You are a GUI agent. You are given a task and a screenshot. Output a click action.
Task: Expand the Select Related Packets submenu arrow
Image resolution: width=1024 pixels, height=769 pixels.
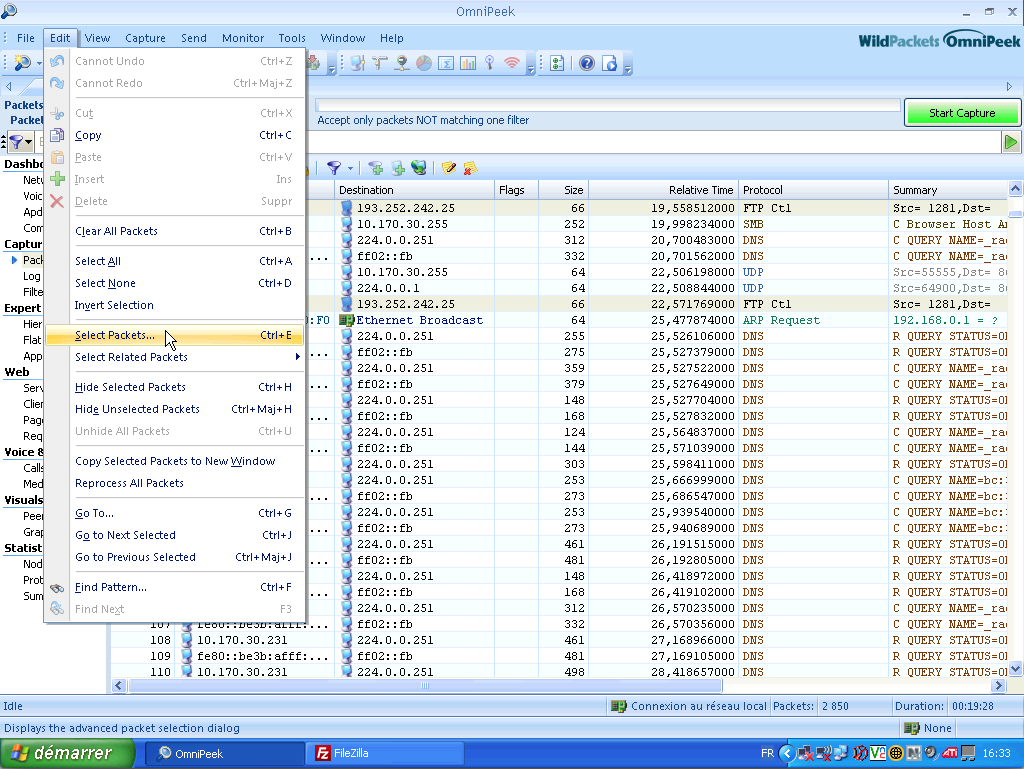click(x=298, y=357)
